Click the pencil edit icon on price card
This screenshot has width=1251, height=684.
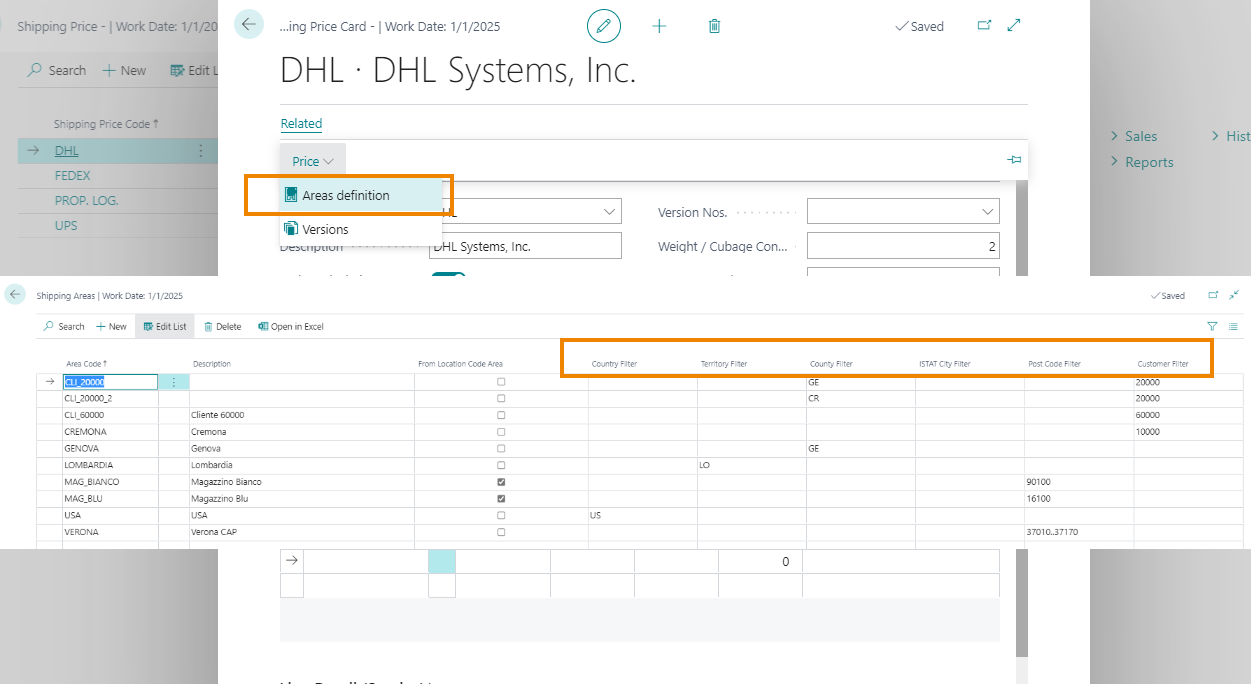(x=603, y=26)
